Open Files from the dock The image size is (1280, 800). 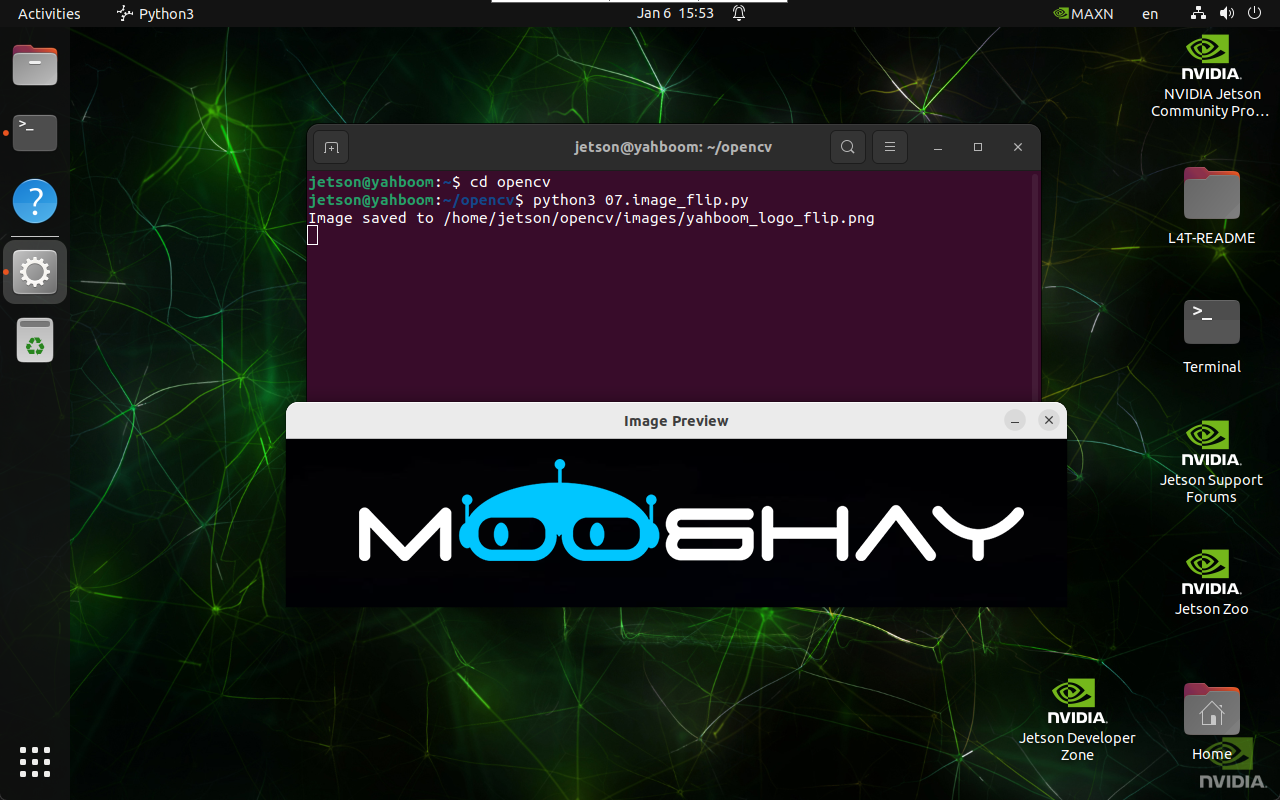point(35,66)
